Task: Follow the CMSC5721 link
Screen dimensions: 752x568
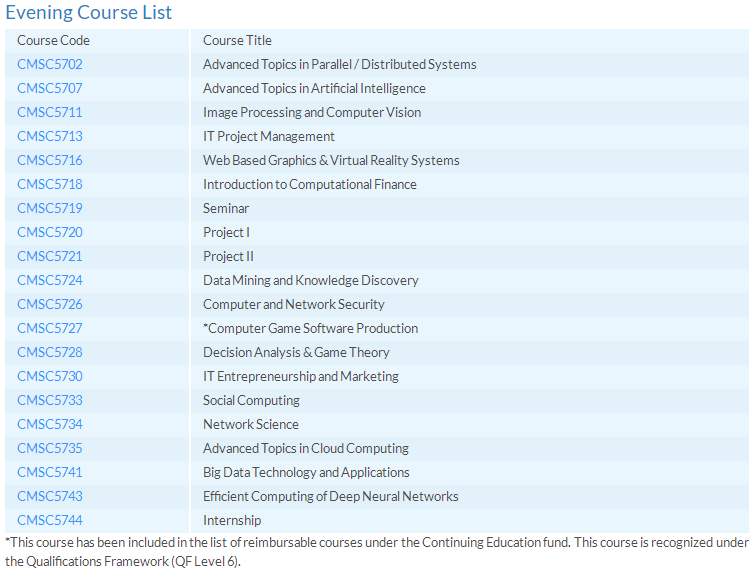Action: coord(50,256)
